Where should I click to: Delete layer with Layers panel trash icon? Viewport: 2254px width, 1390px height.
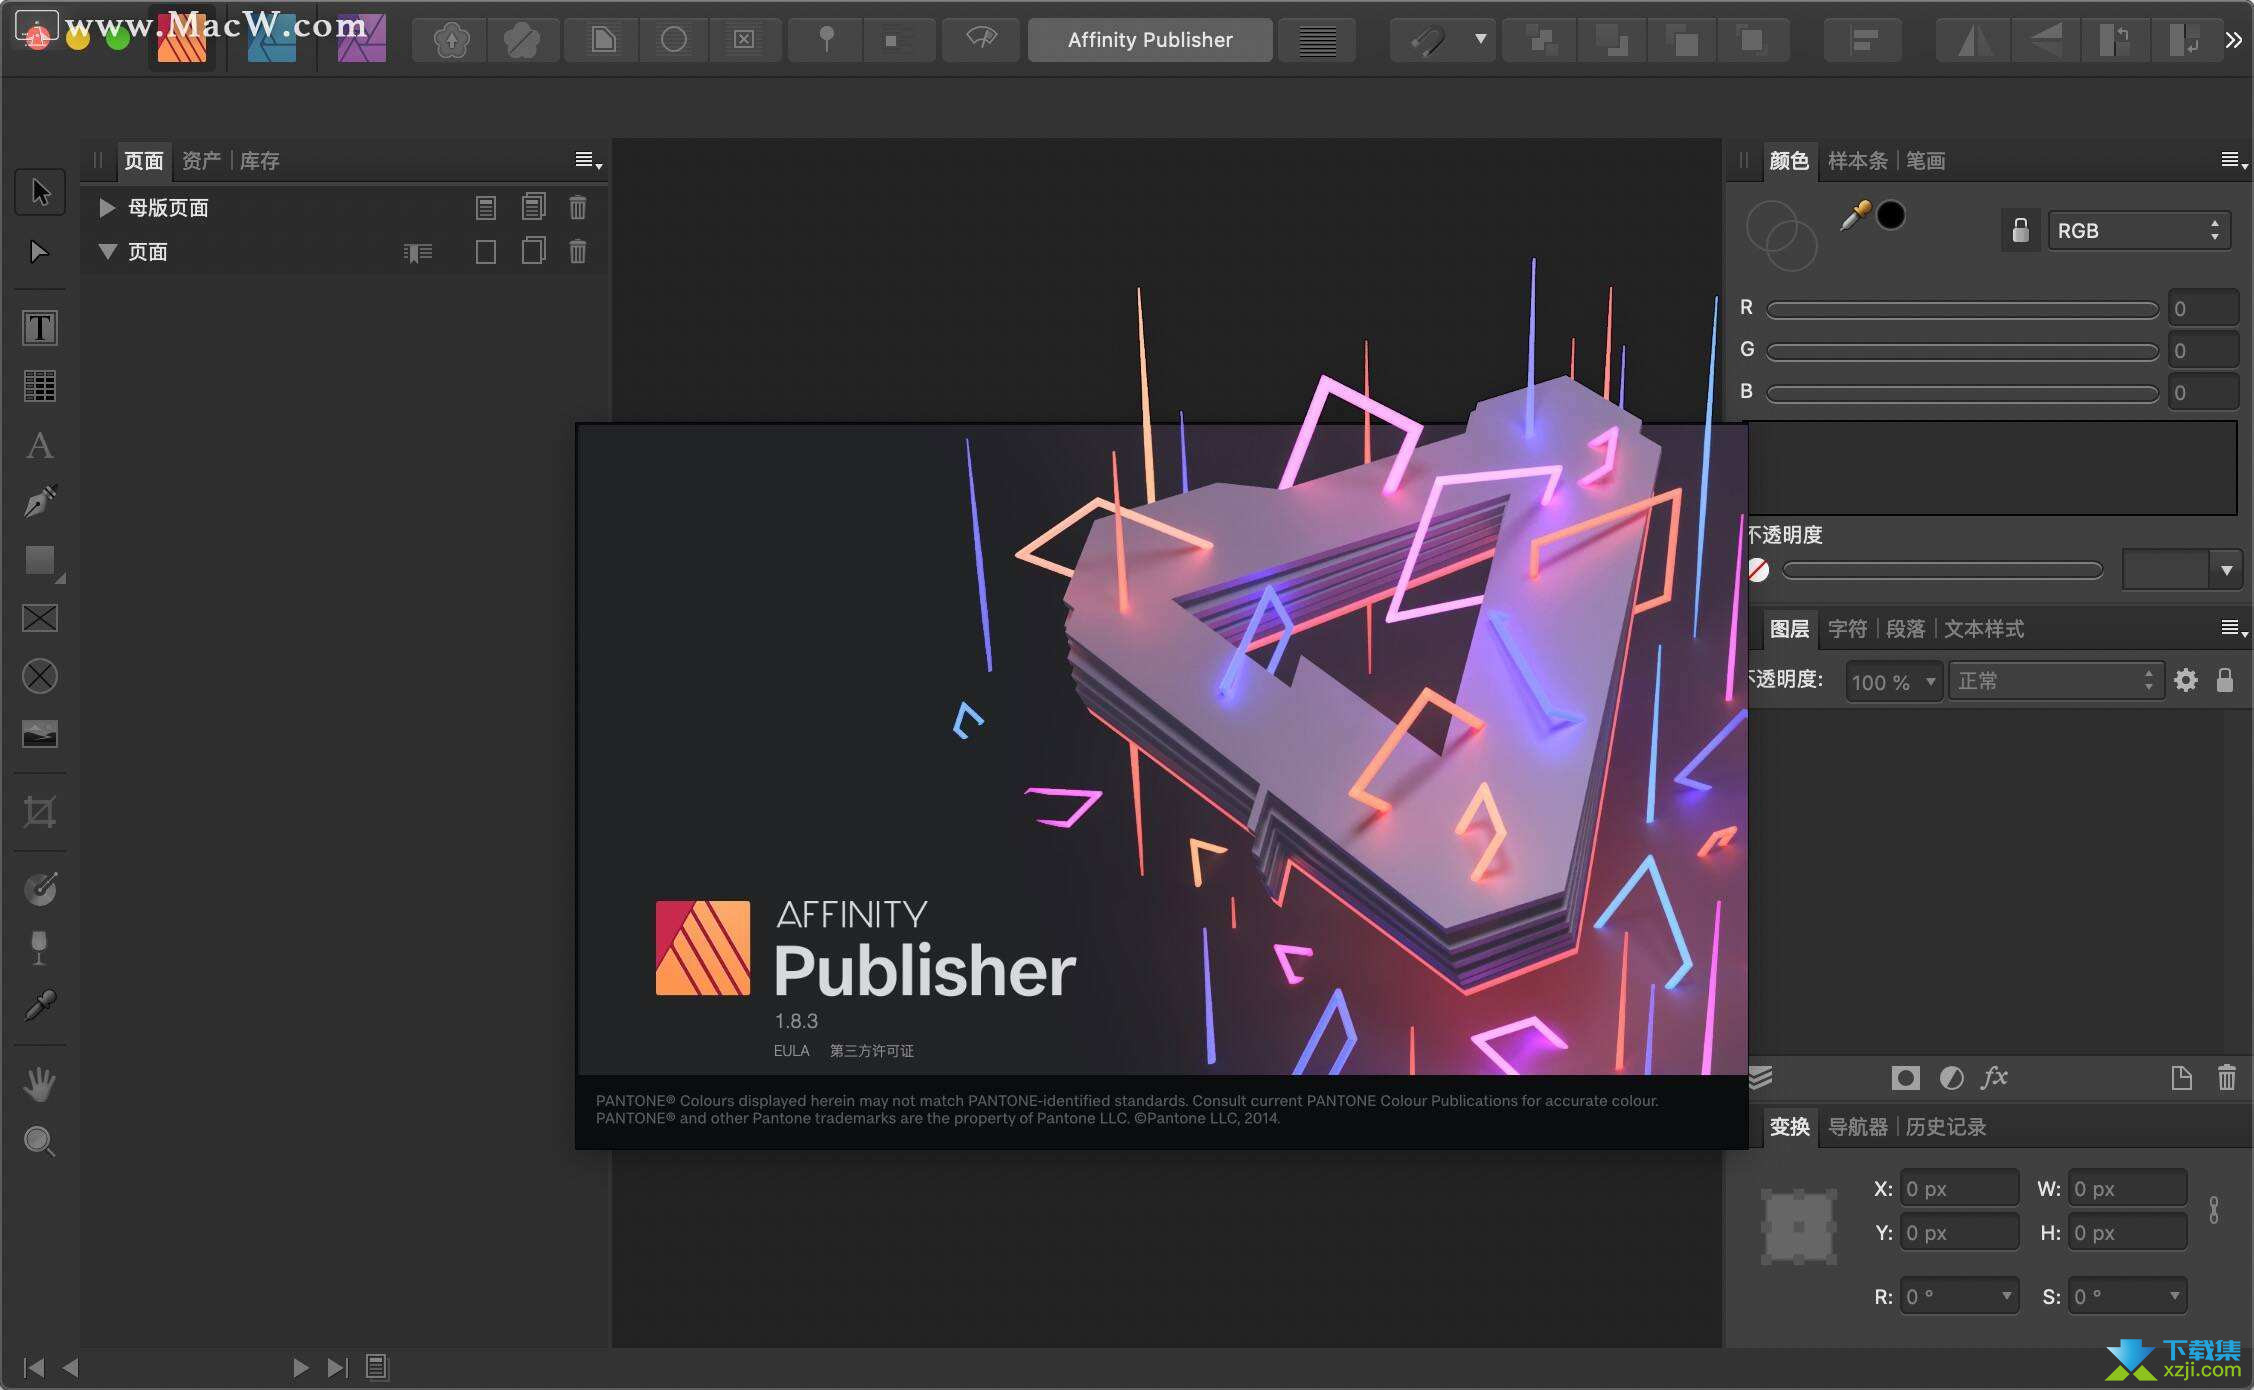pyautogui.click(x=2226, y=1077)
